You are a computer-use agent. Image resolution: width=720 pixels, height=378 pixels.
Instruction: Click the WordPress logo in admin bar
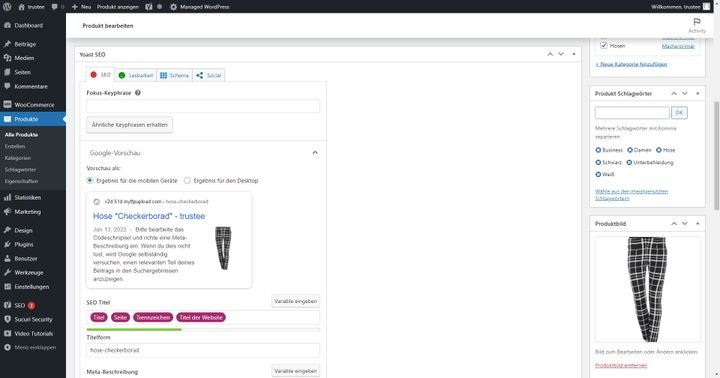[x=7, y=6]
